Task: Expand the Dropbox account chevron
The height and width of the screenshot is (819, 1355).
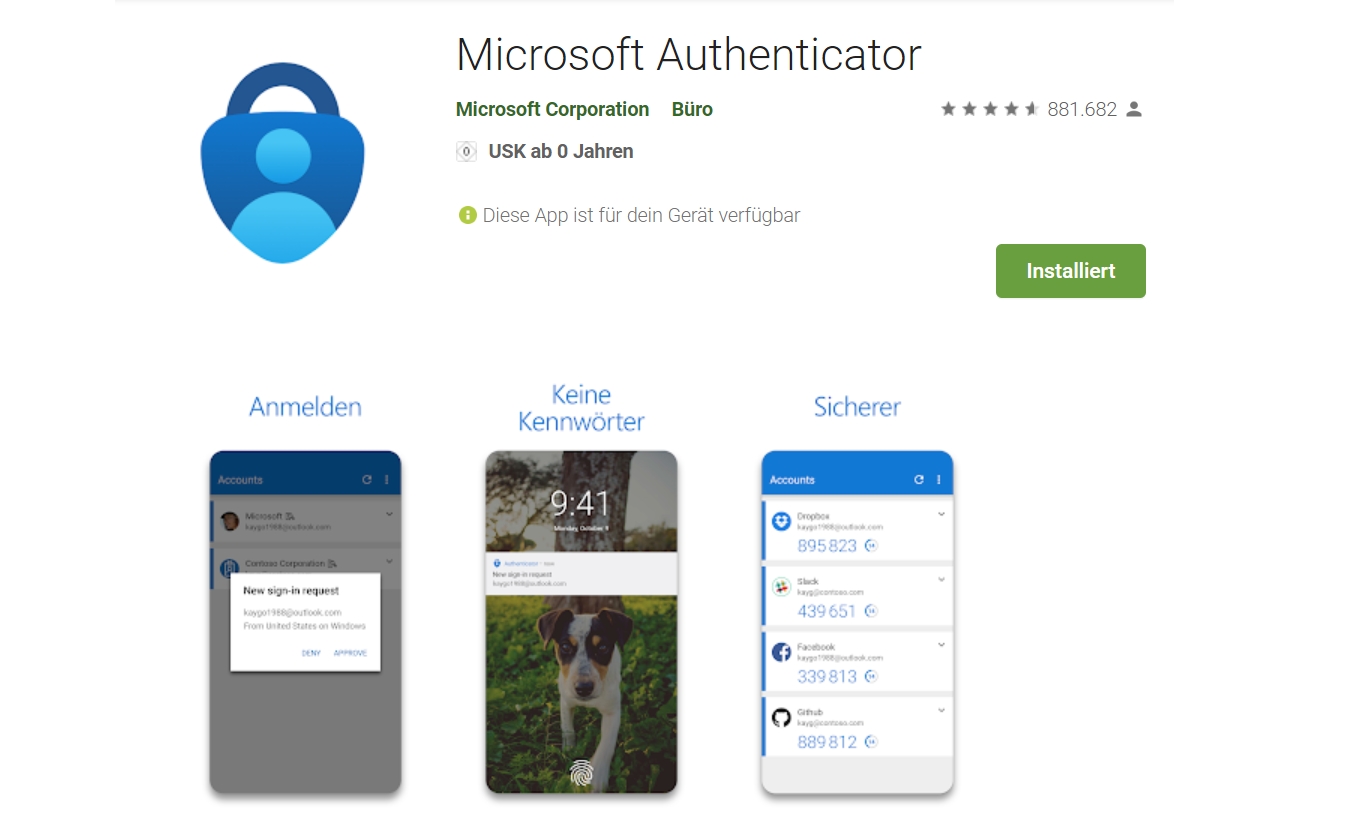Action: click(x=941, y=515)
